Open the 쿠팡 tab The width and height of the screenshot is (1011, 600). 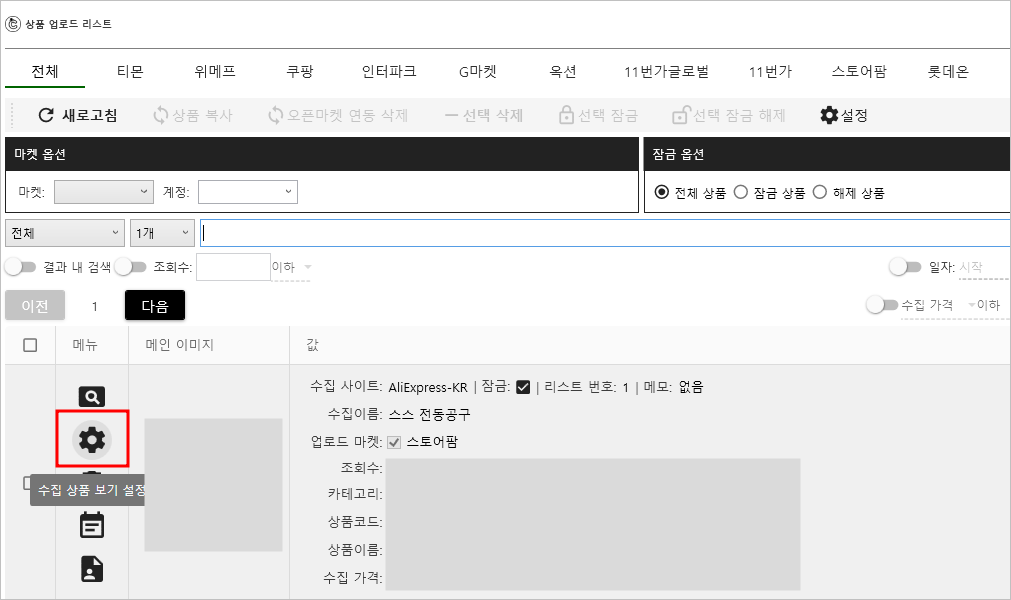(x=300, y=71)
